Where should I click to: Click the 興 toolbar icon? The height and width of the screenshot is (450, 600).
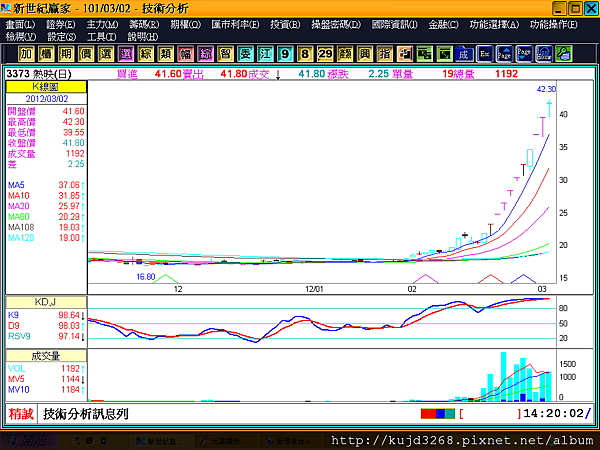(365, 54)
